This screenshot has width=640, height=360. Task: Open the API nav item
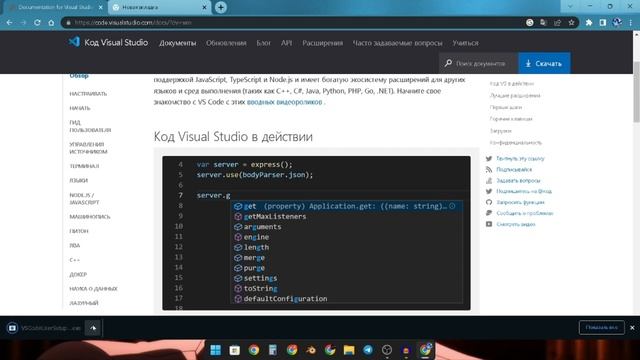[286, 43]
